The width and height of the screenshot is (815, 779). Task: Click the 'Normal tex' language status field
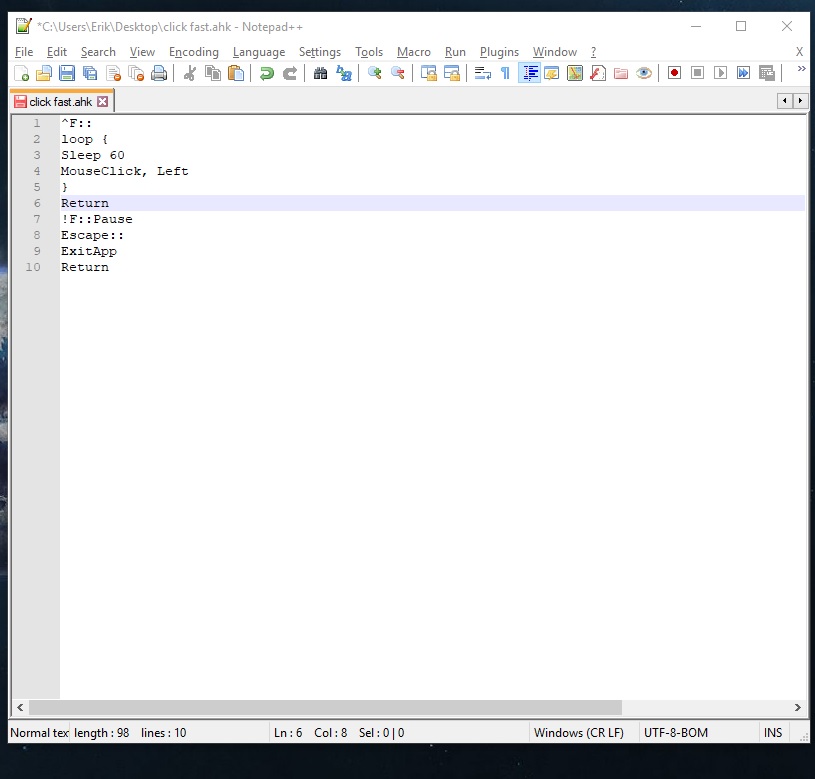coord(40,733)
